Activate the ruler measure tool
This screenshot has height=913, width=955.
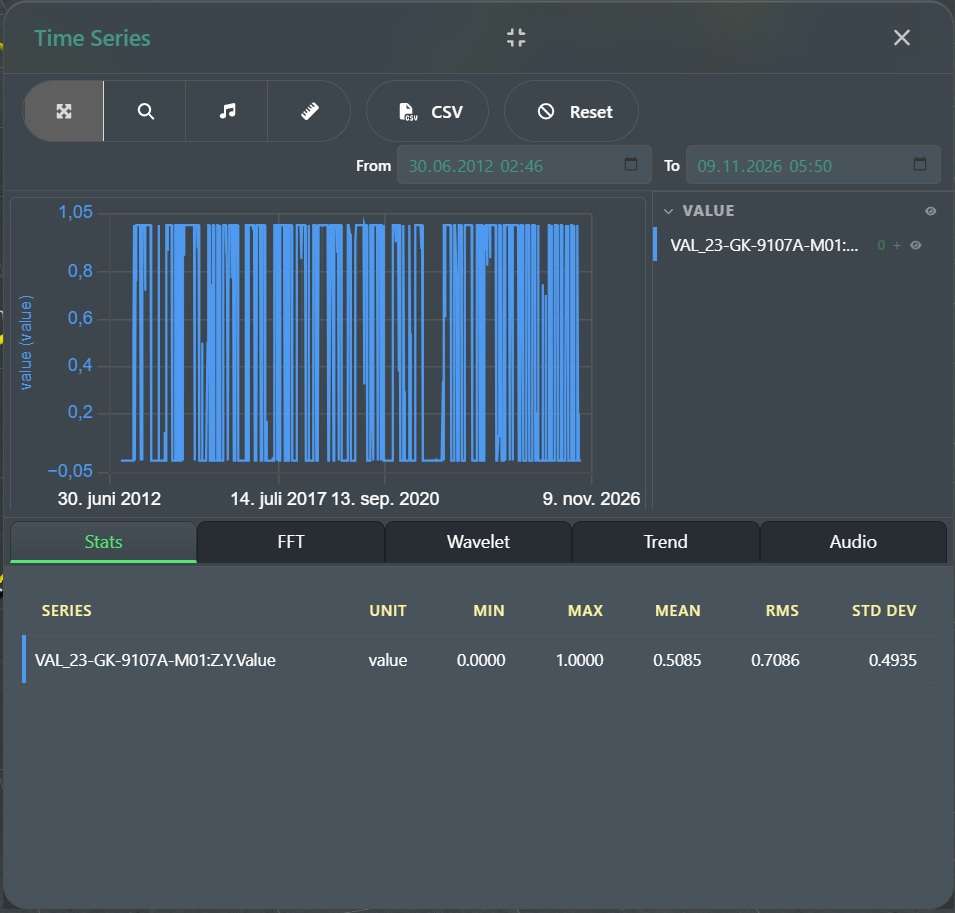309,111
